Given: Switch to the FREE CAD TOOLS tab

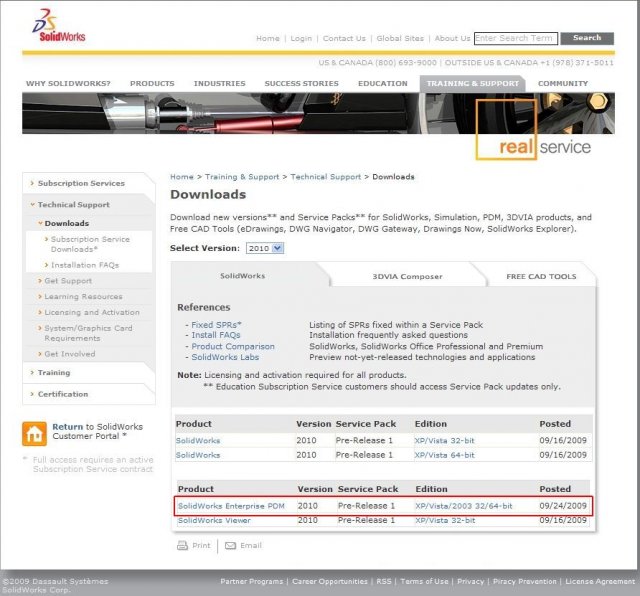Looking at the screenshot, I should coord(541,276).
